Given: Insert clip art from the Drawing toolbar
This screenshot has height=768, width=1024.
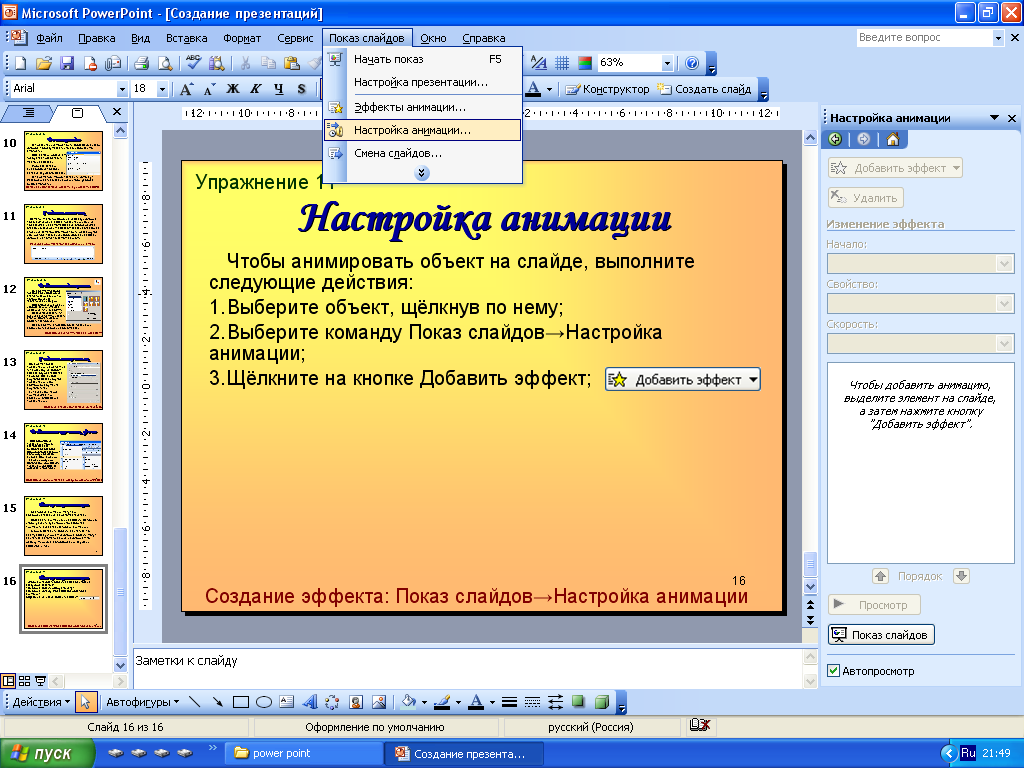Looking at the screenshot, I should (x=355, y=702).
